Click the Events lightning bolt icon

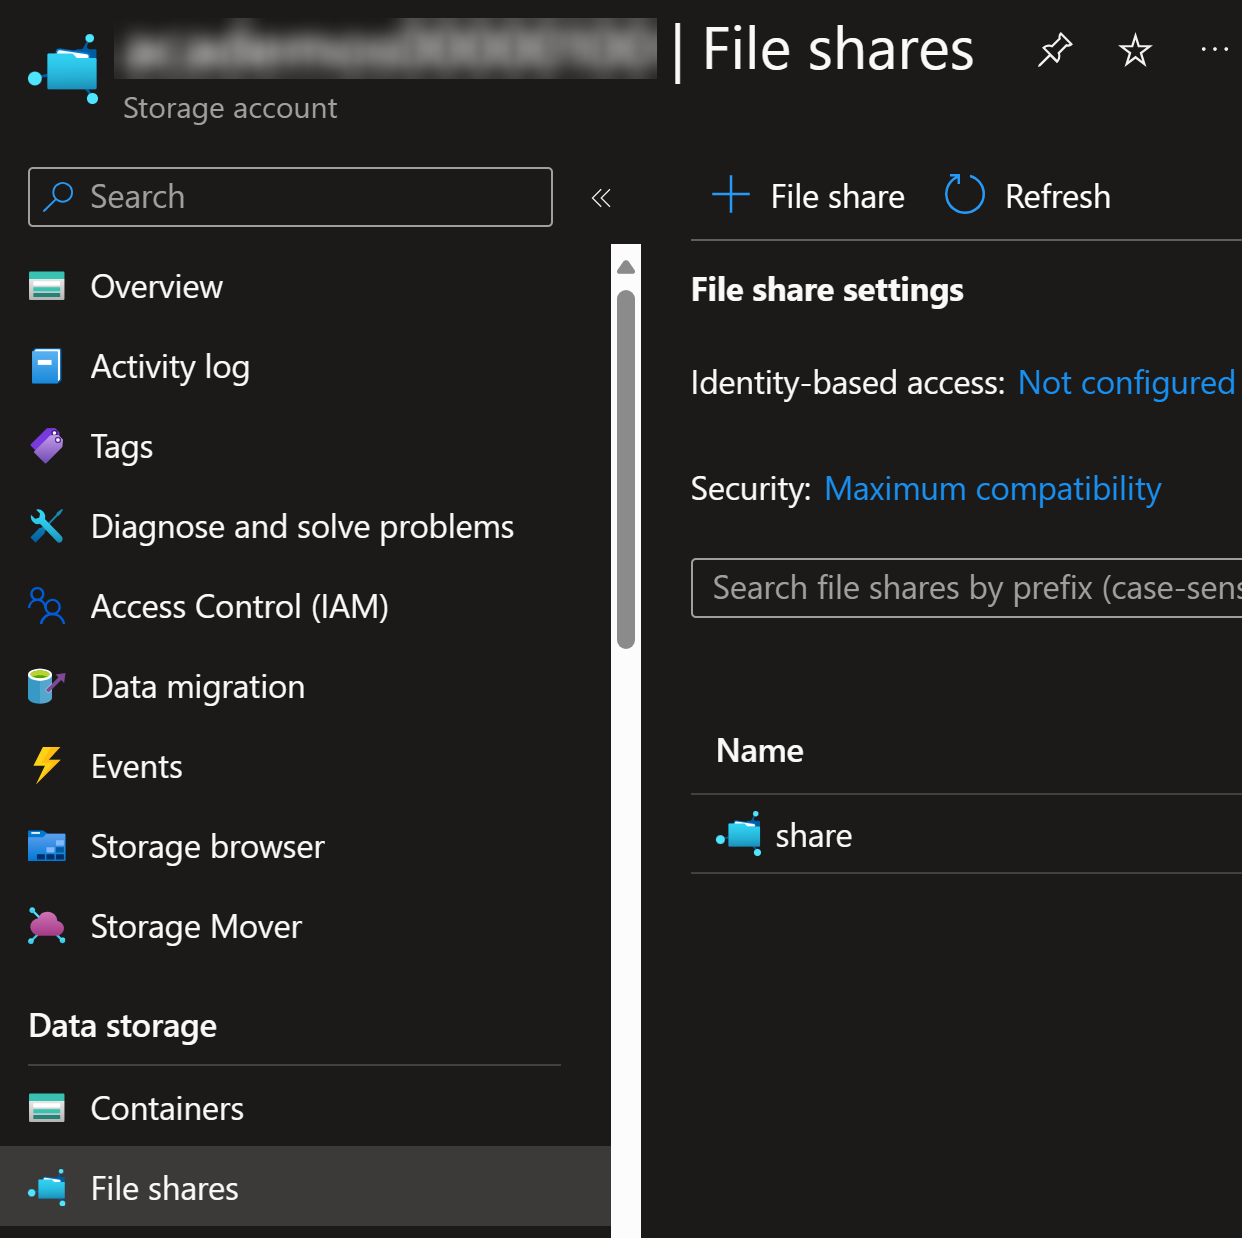(x=47, y=766)
